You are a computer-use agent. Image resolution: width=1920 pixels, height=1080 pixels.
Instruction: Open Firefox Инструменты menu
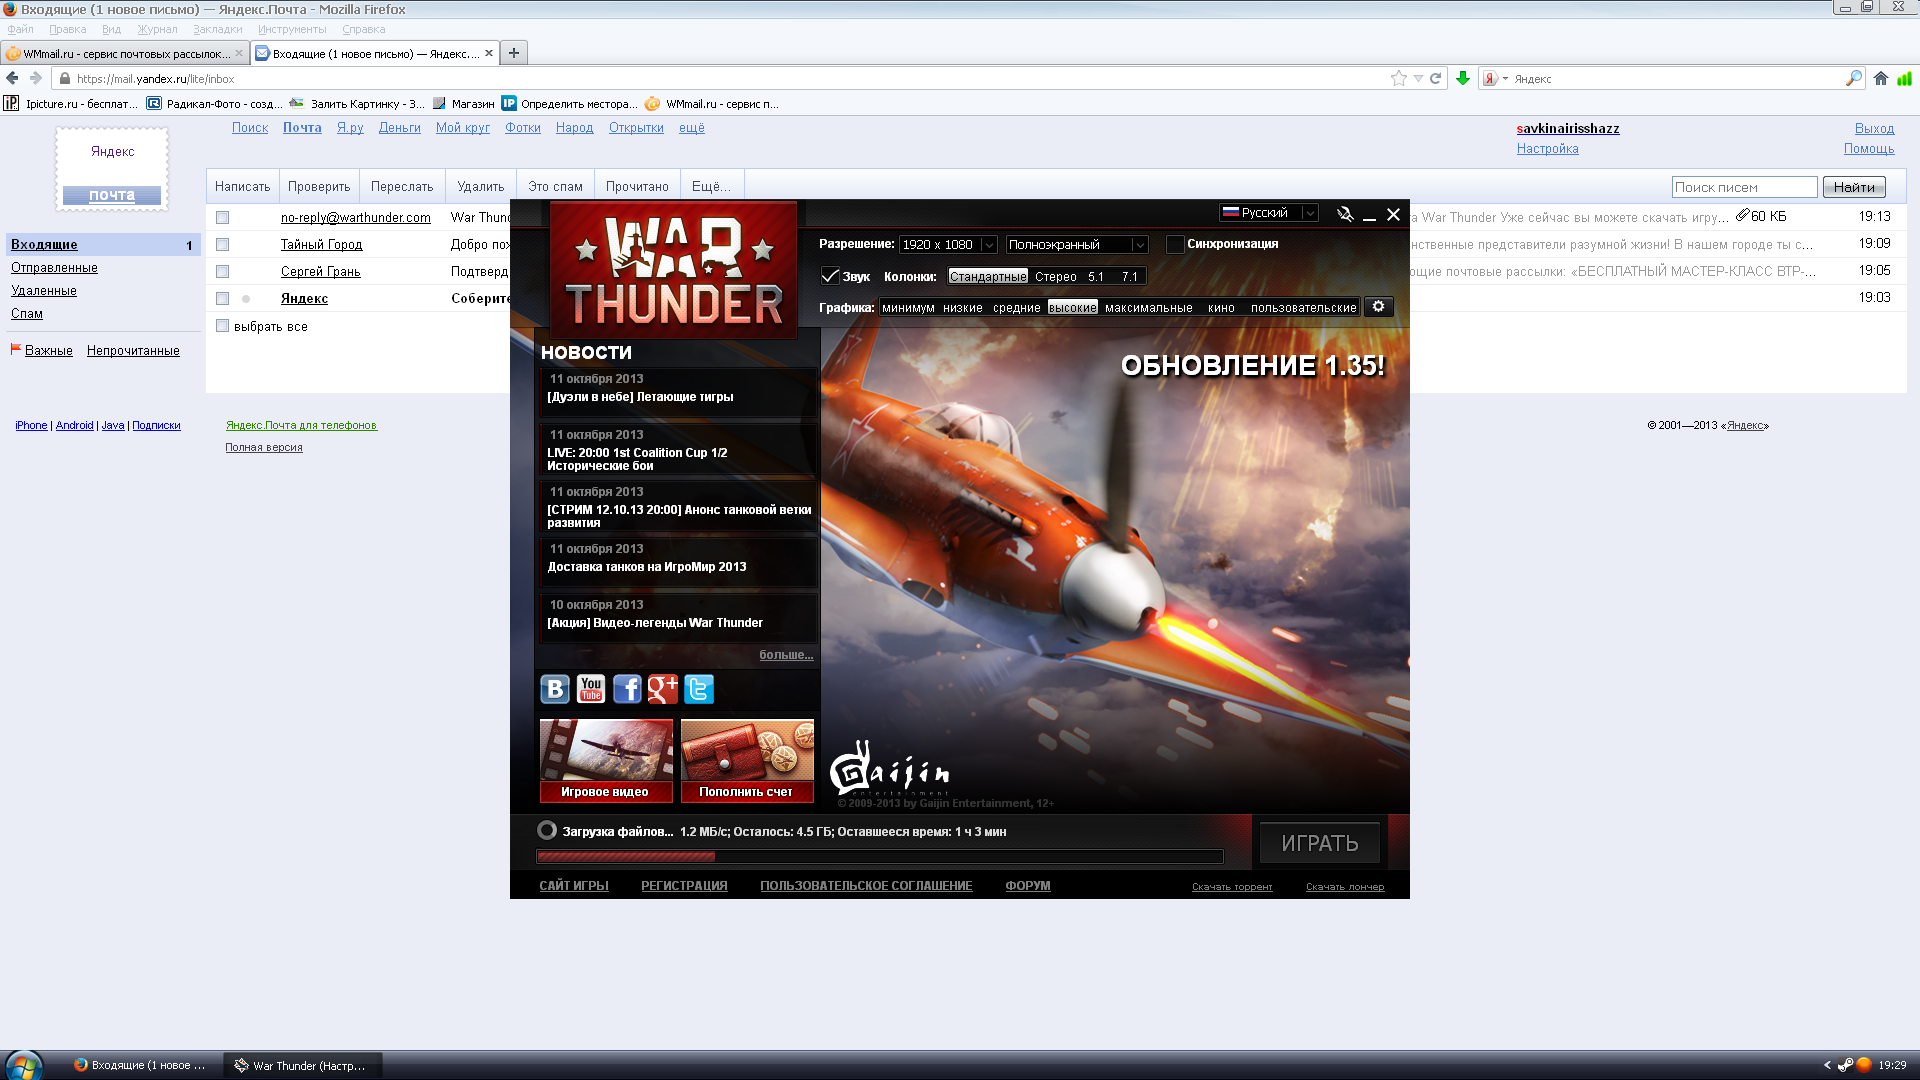coord(292,29)
